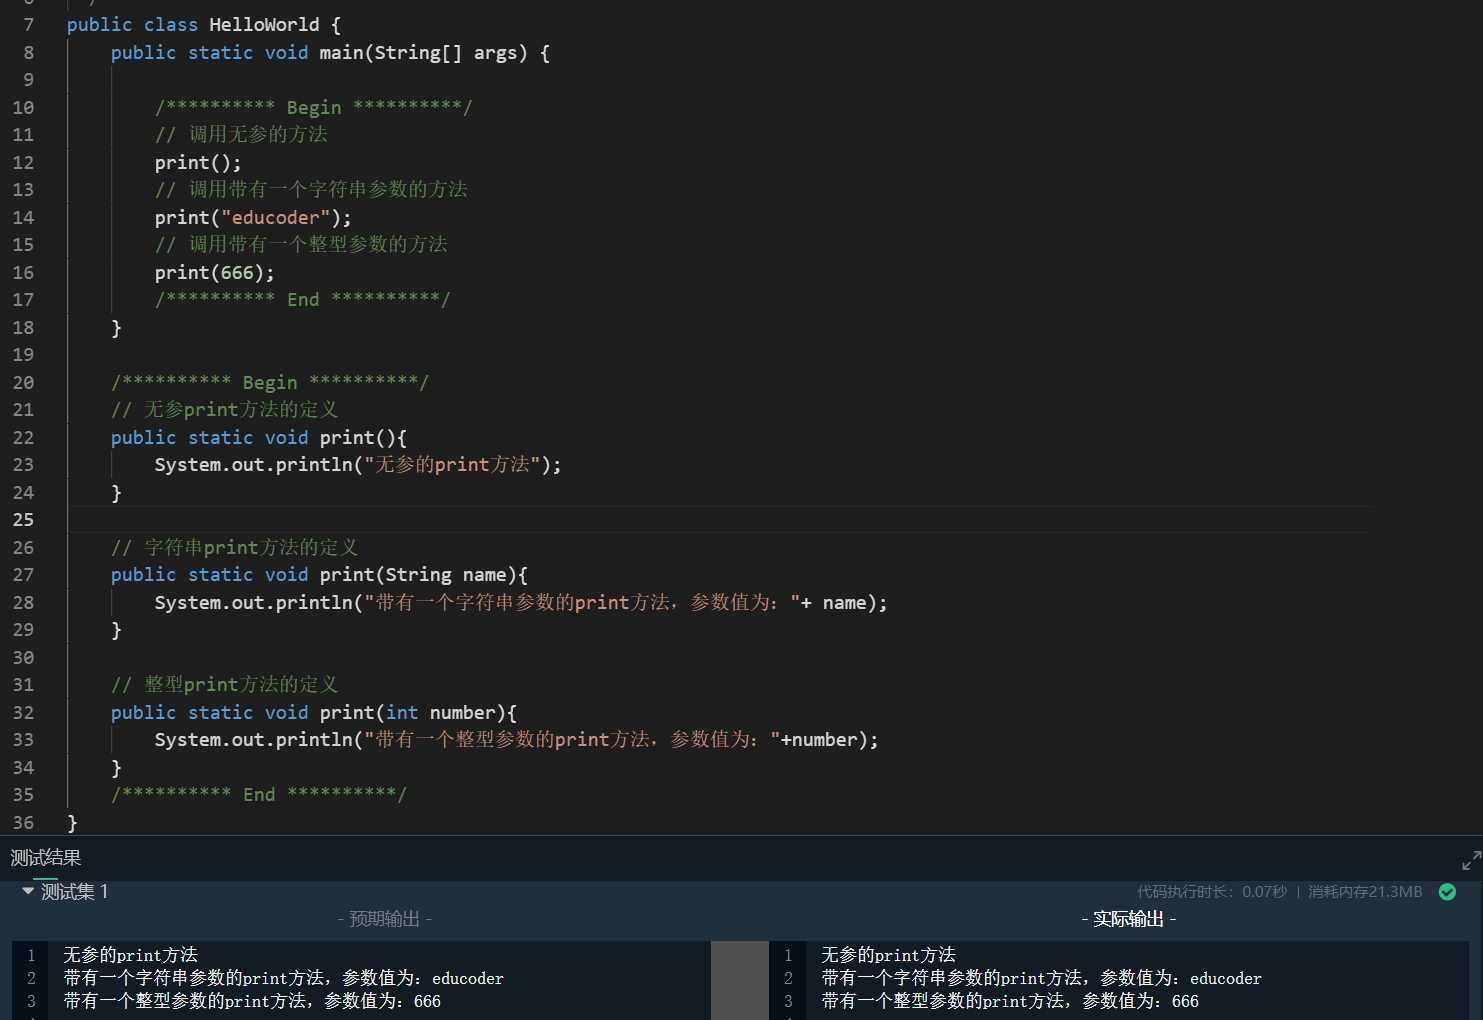
Task: Click the 字符串print方法的定义 comment
Action: click(234, 547)
